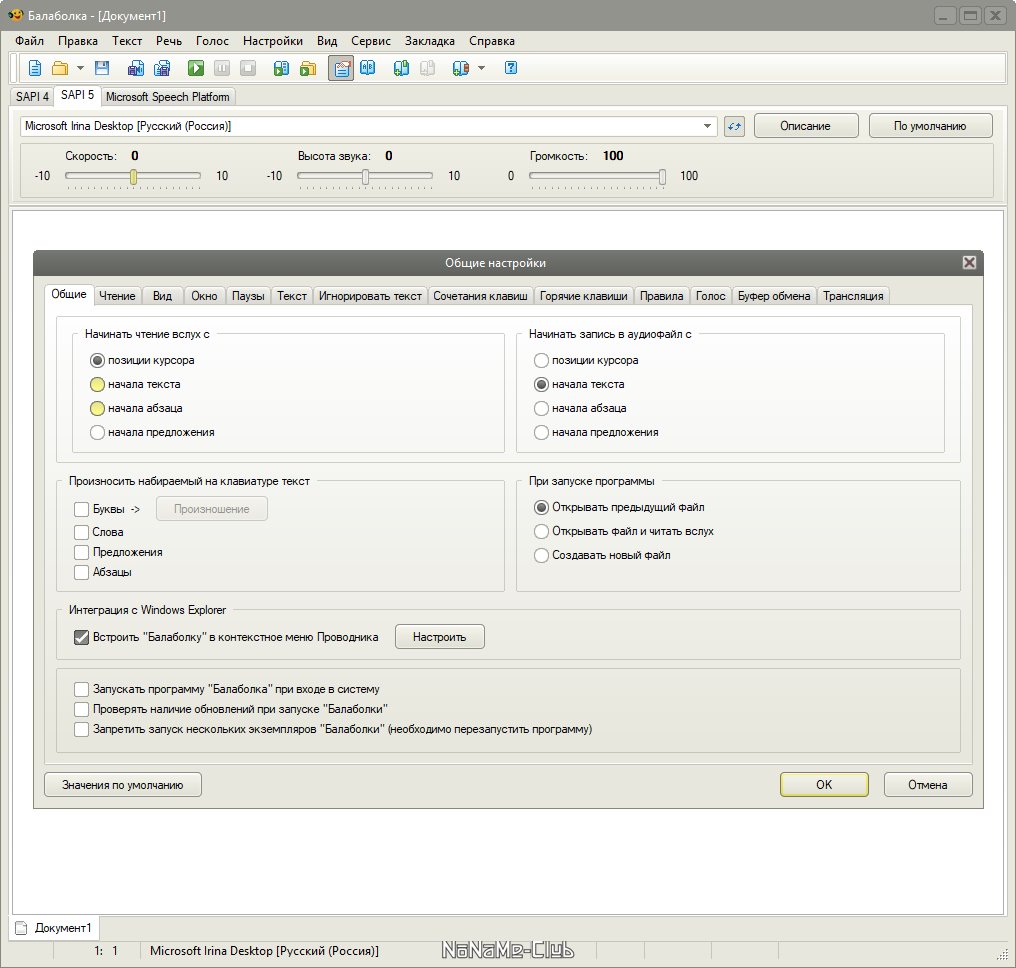This screenshot has height=968, width=1016.
Task: Switch to the Горячие клавиши tab
Action: pos(584,296)
